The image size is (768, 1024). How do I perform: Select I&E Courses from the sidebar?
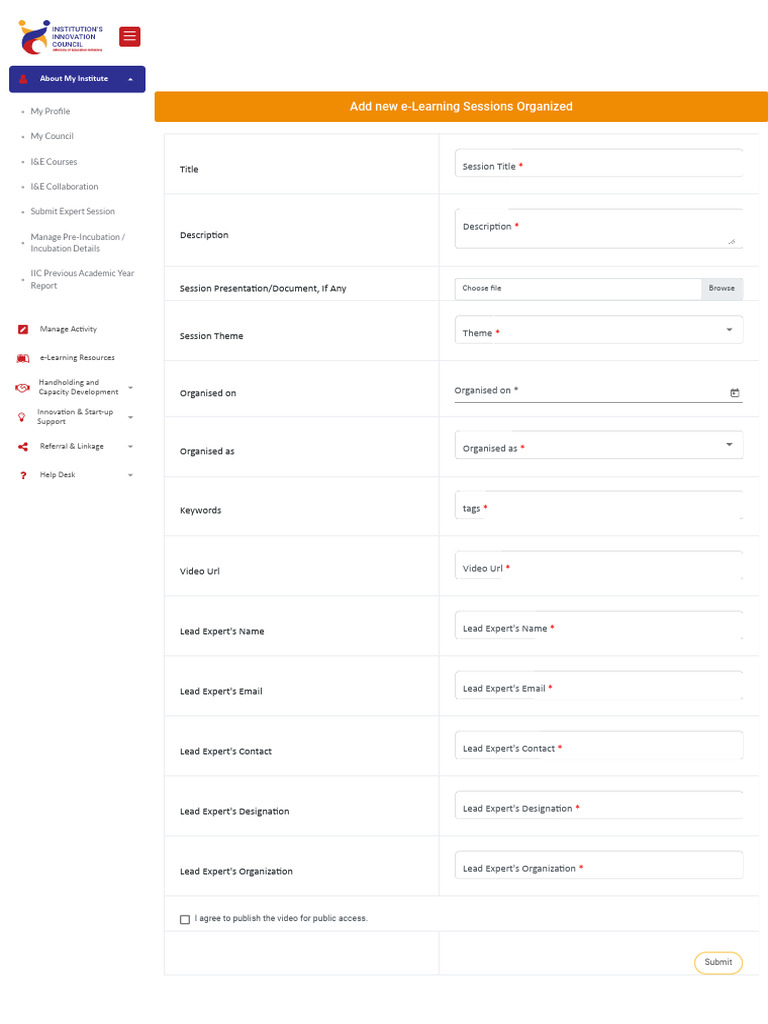pyautogui.click(x=53, y=161)
